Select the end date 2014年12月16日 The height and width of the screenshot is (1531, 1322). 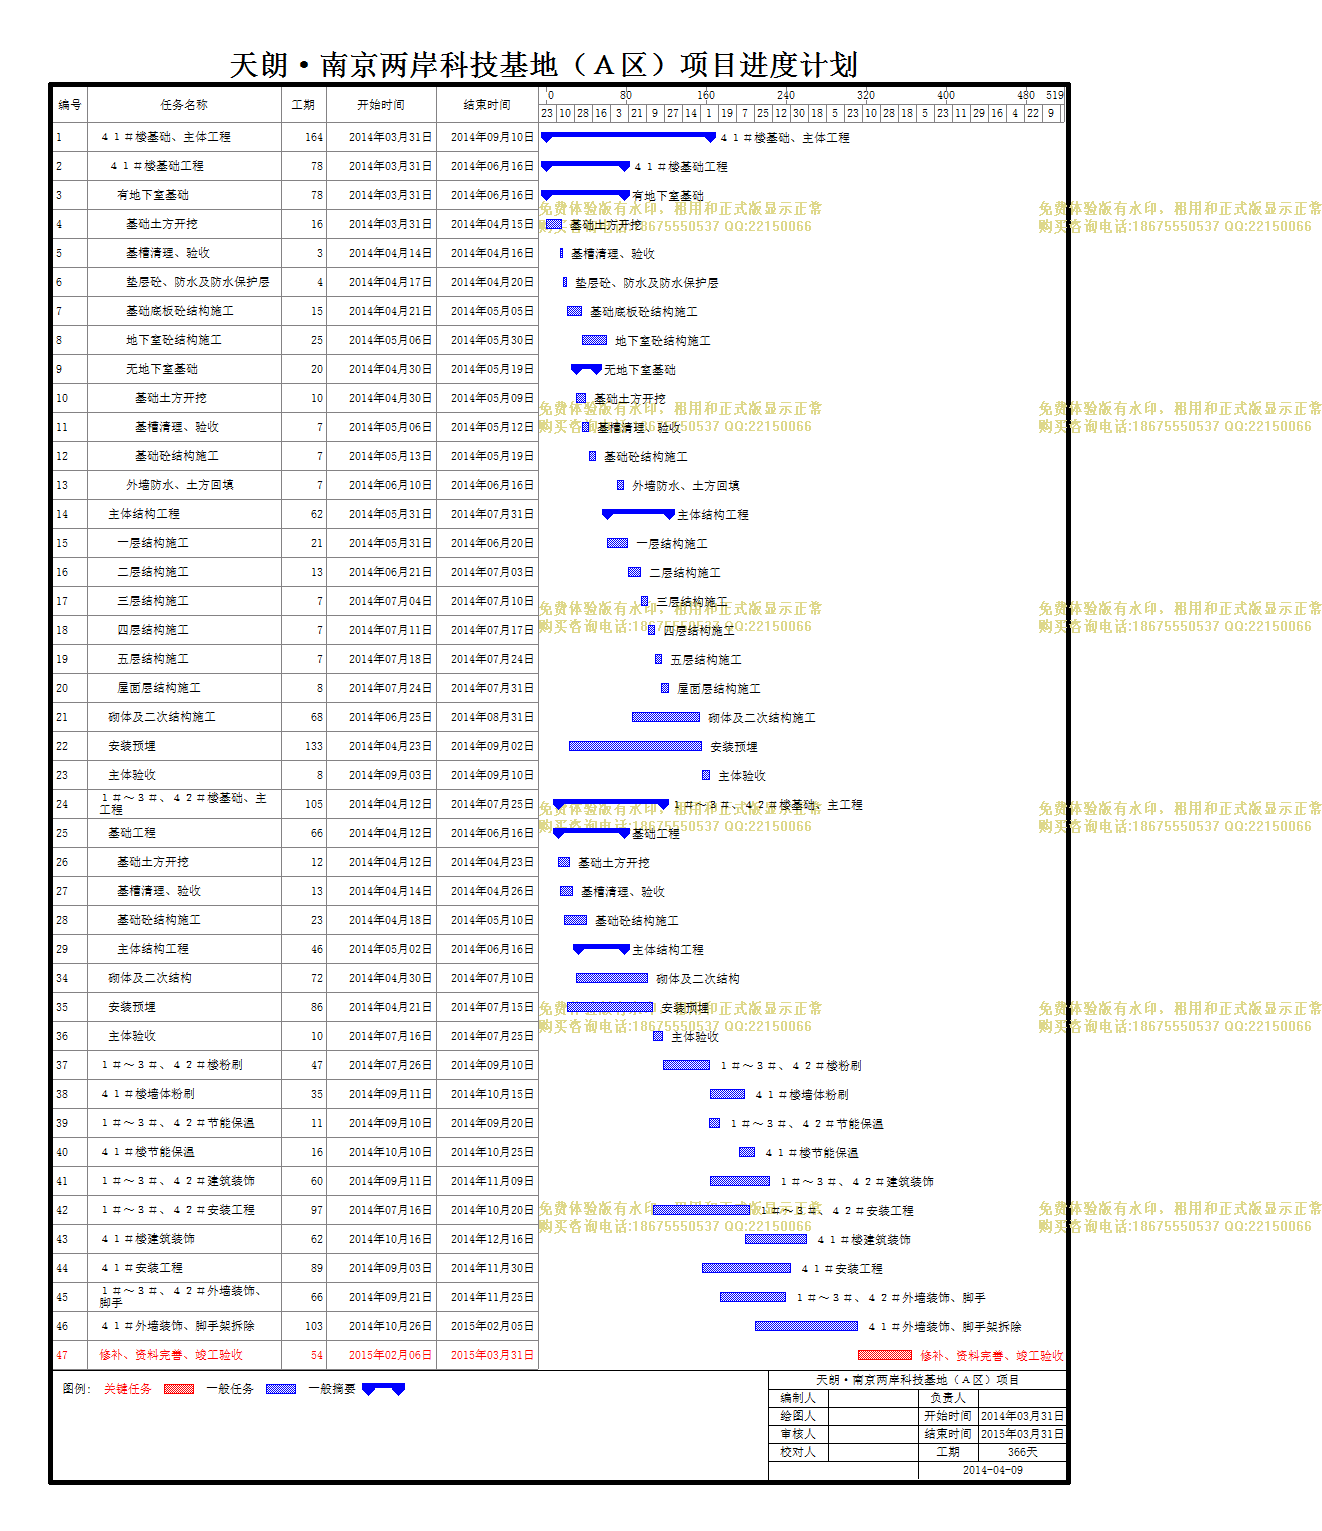coord(487,1239)
